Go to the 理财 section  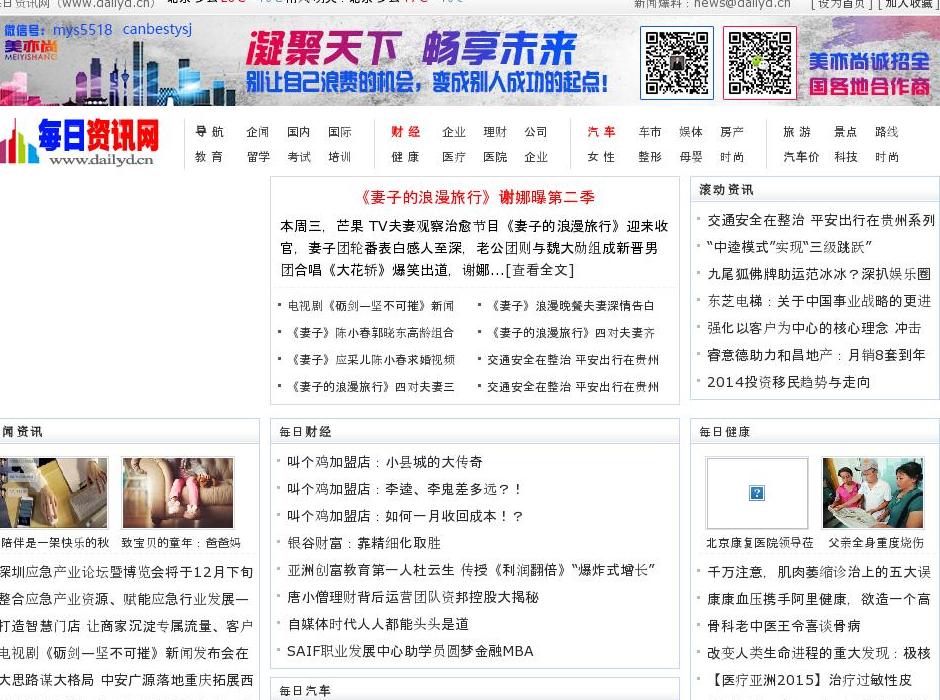(495, 132)
